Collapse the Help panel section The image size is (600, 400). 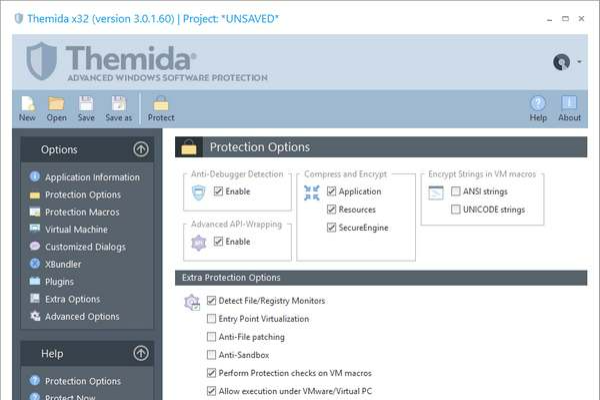[x=140, y=353]
